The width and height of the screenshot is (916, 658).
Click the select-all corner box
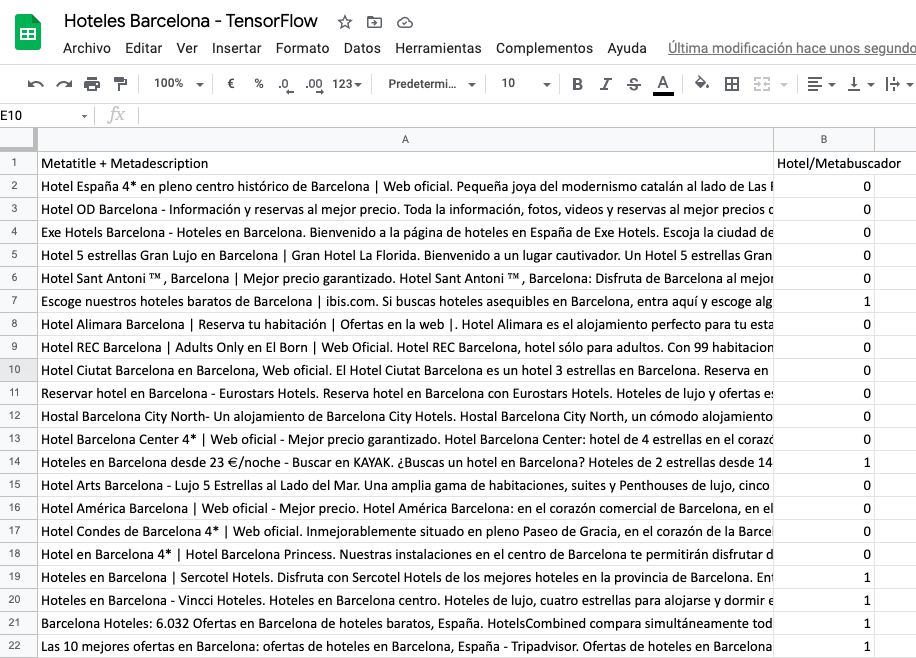click(x=18, y=140)
